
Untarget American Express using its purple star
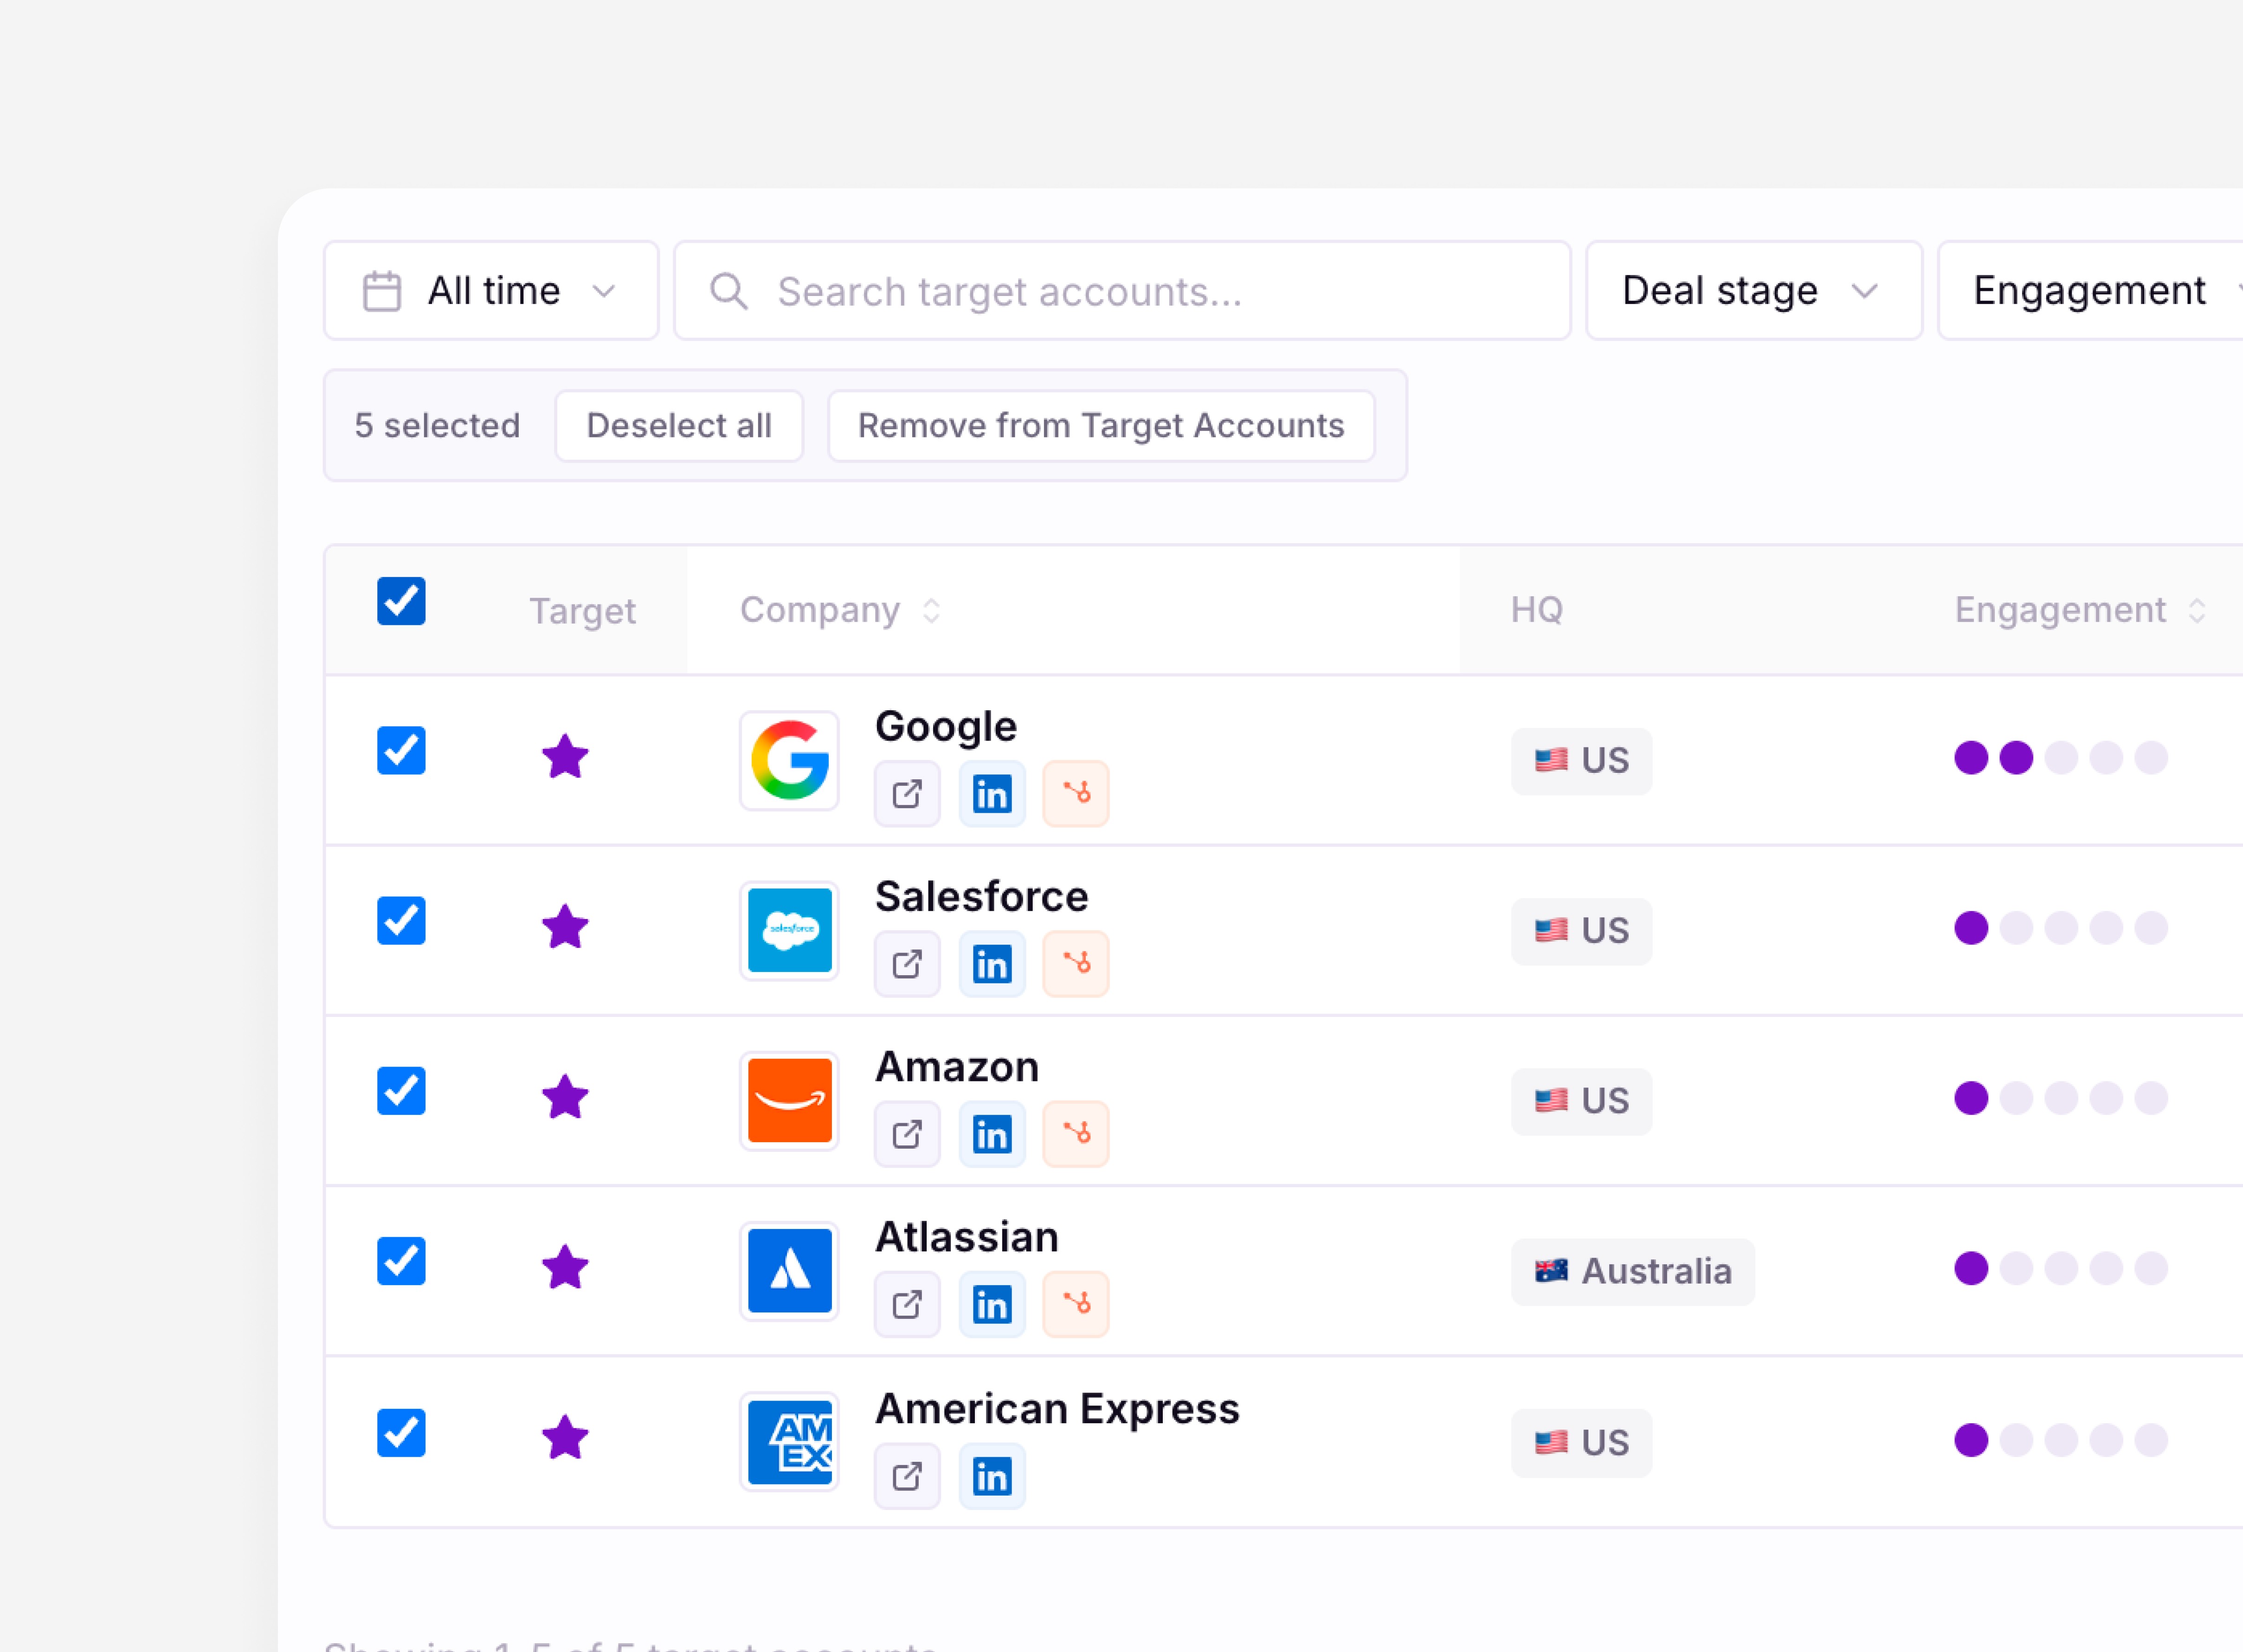pos(565,1438)
